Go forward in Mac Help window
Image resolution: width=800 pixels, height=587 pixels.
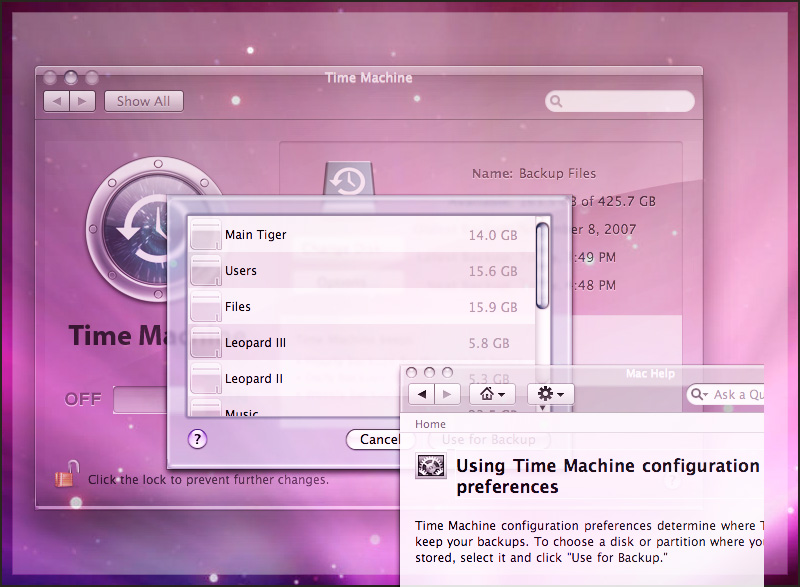click(x=447, y=394)
